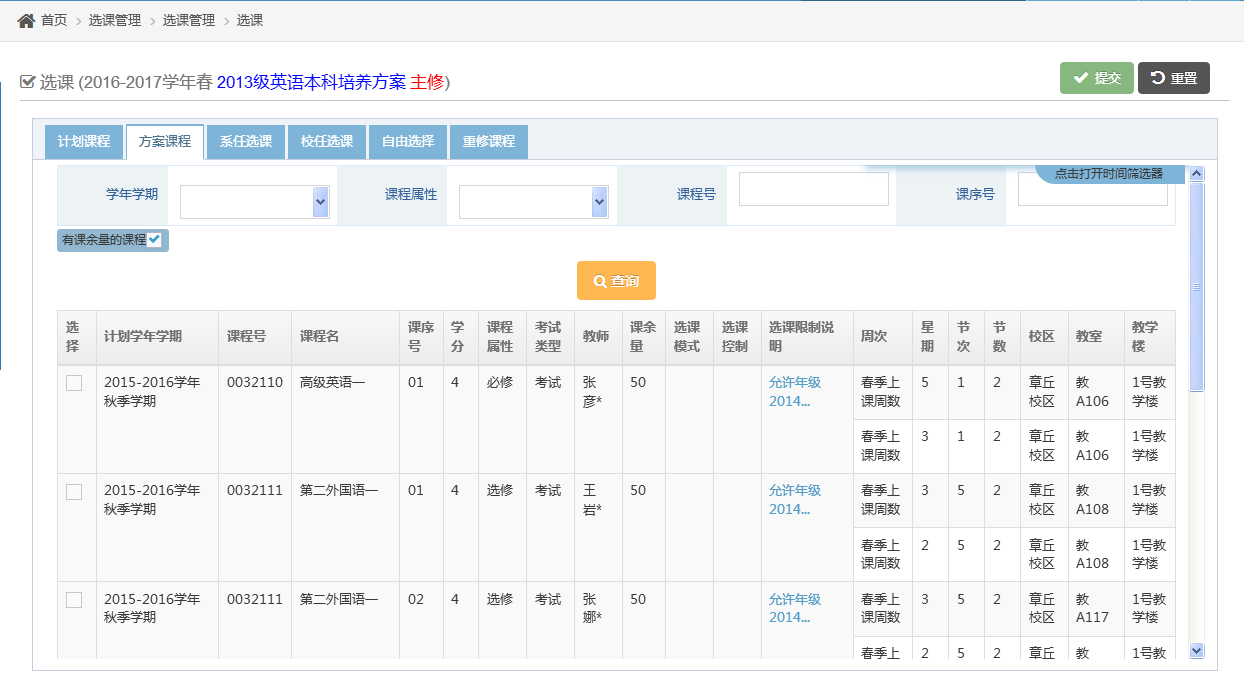Focus the 课程号 input field
1244x697 pixels.
[813, 189]
